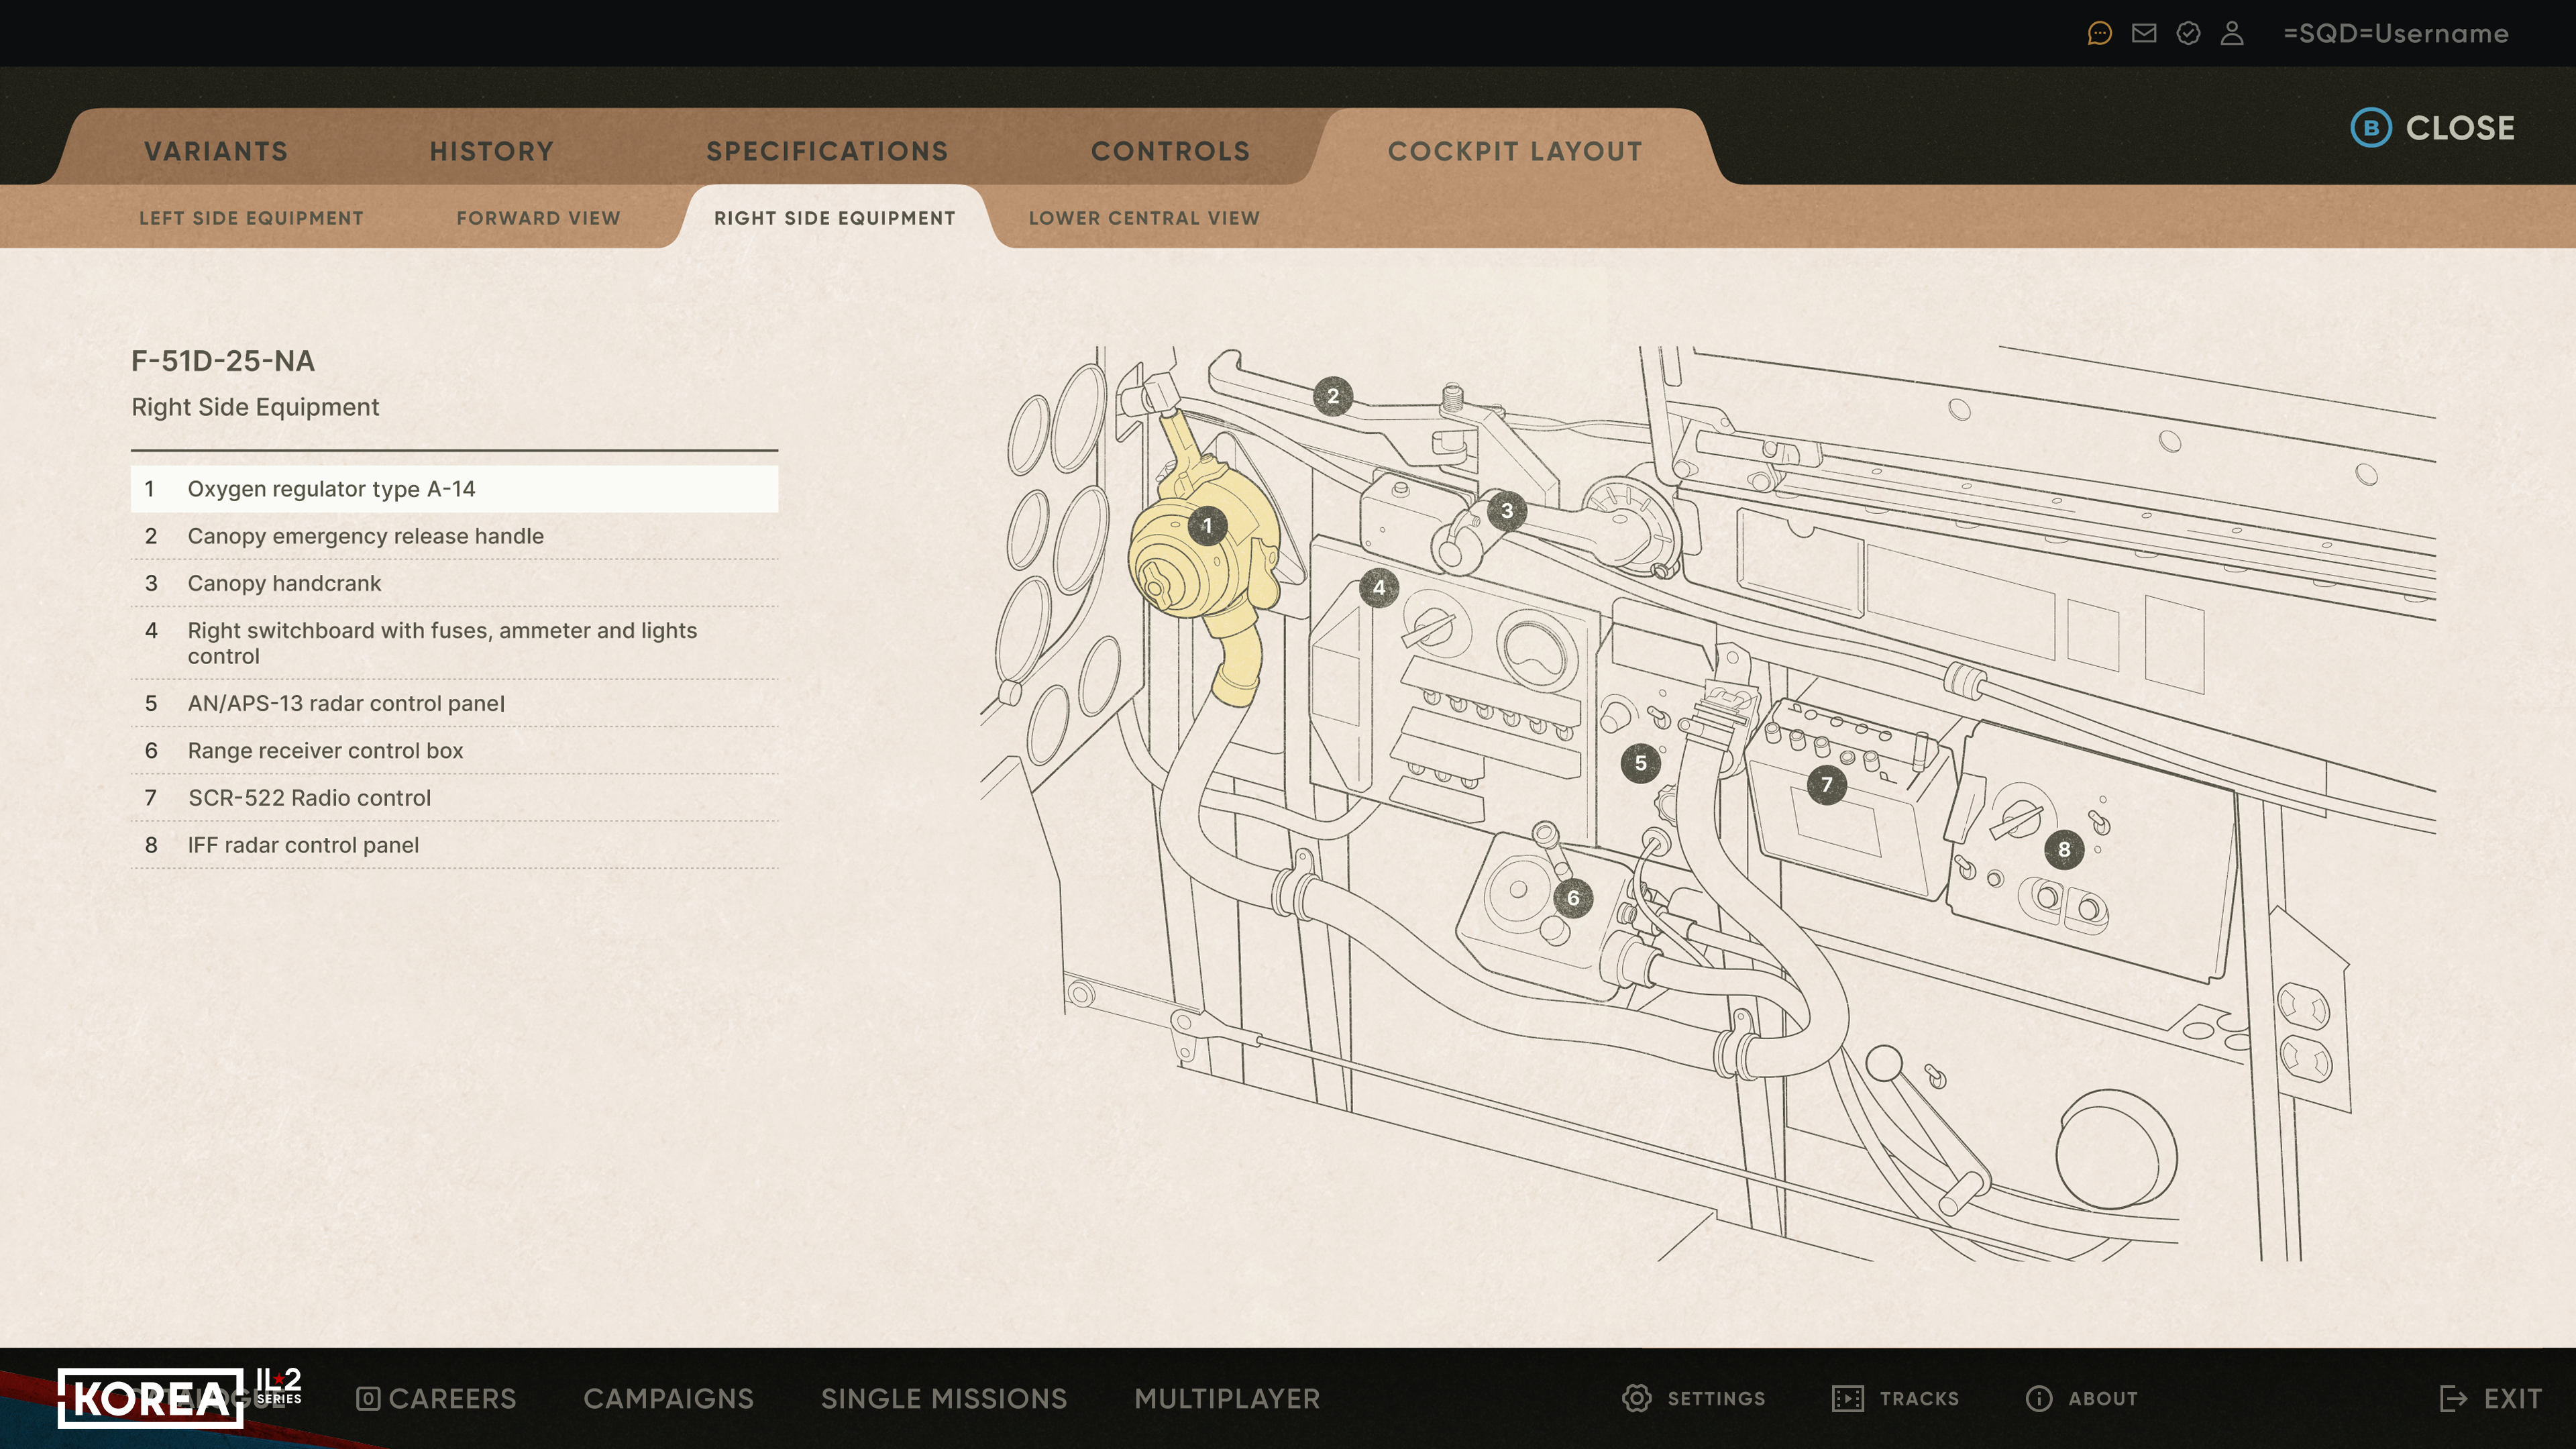
Task: Open the Careers menu
Action: (436, 1398)
